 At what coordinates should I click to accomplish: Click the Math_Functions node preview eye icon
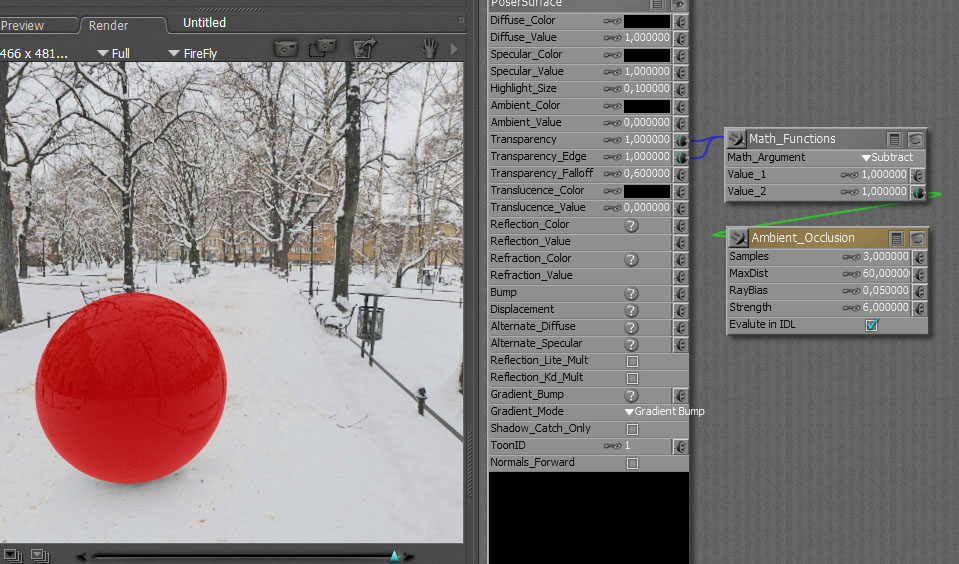pyautogui.click(x=915, y=140)
